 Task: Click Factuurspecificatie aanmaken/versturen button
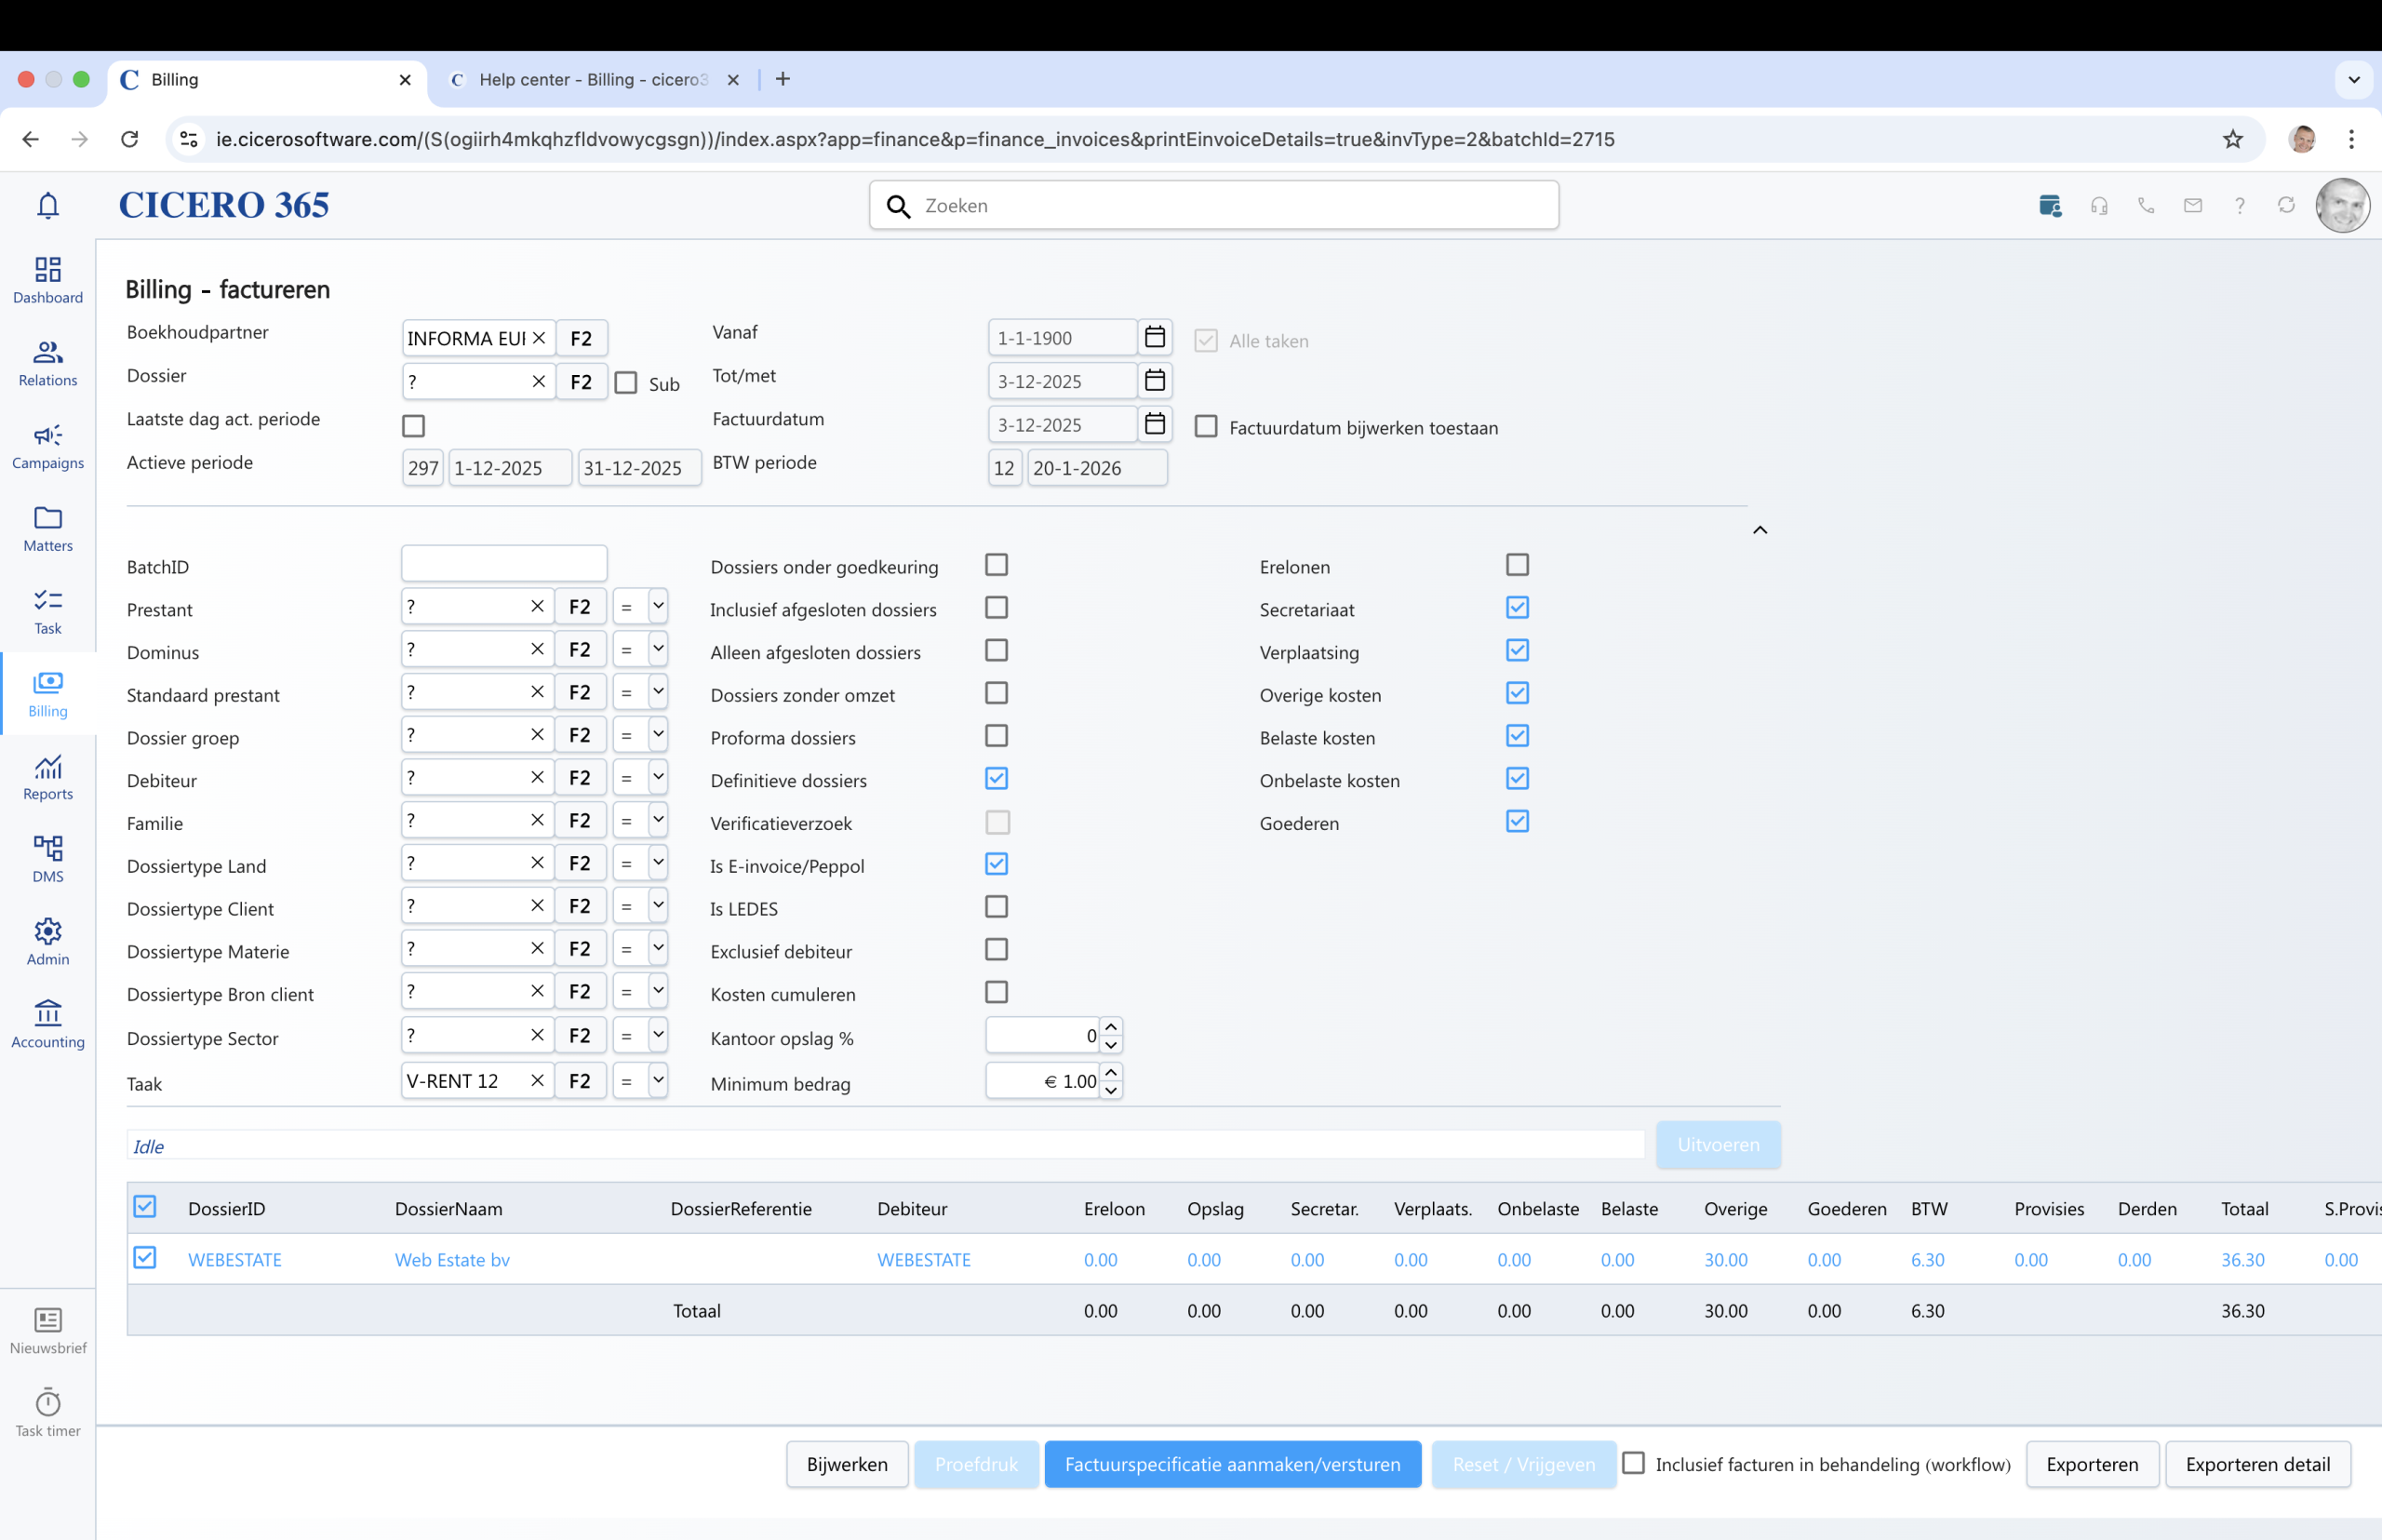pos(1232,1464)
